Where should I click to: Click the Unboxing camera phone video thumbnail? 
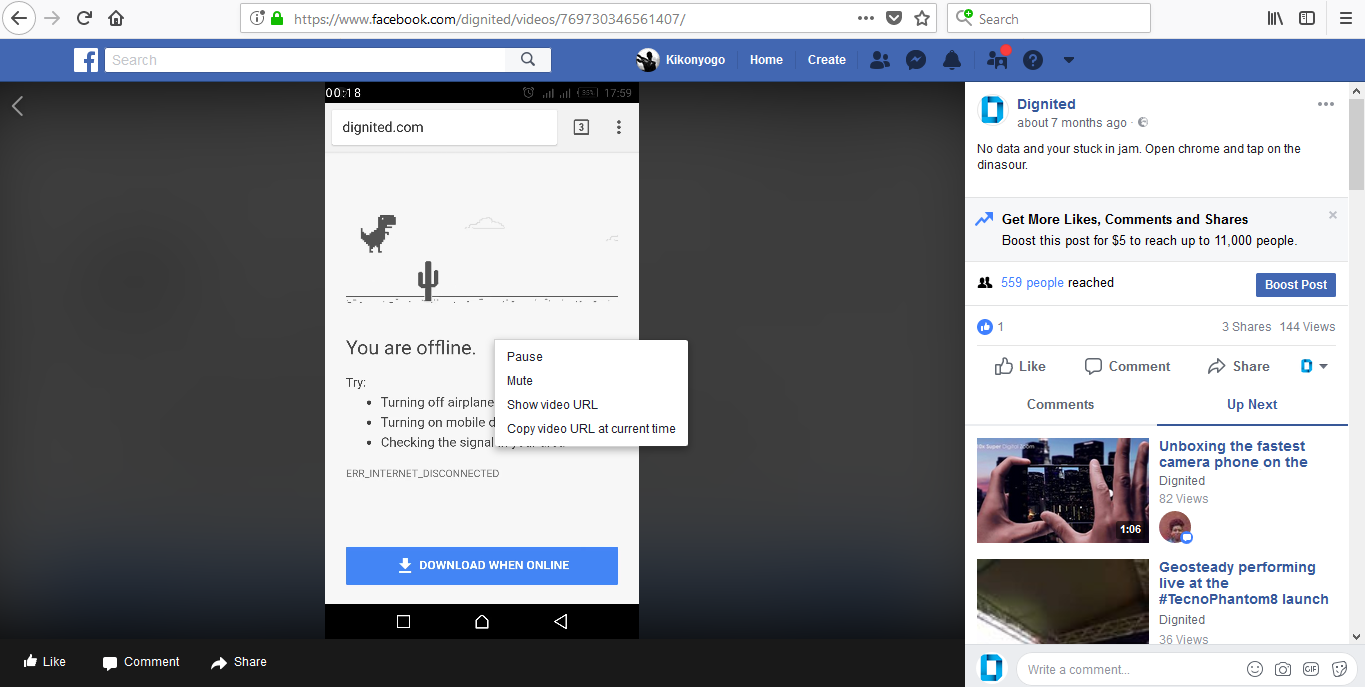tap(1063, 490)
